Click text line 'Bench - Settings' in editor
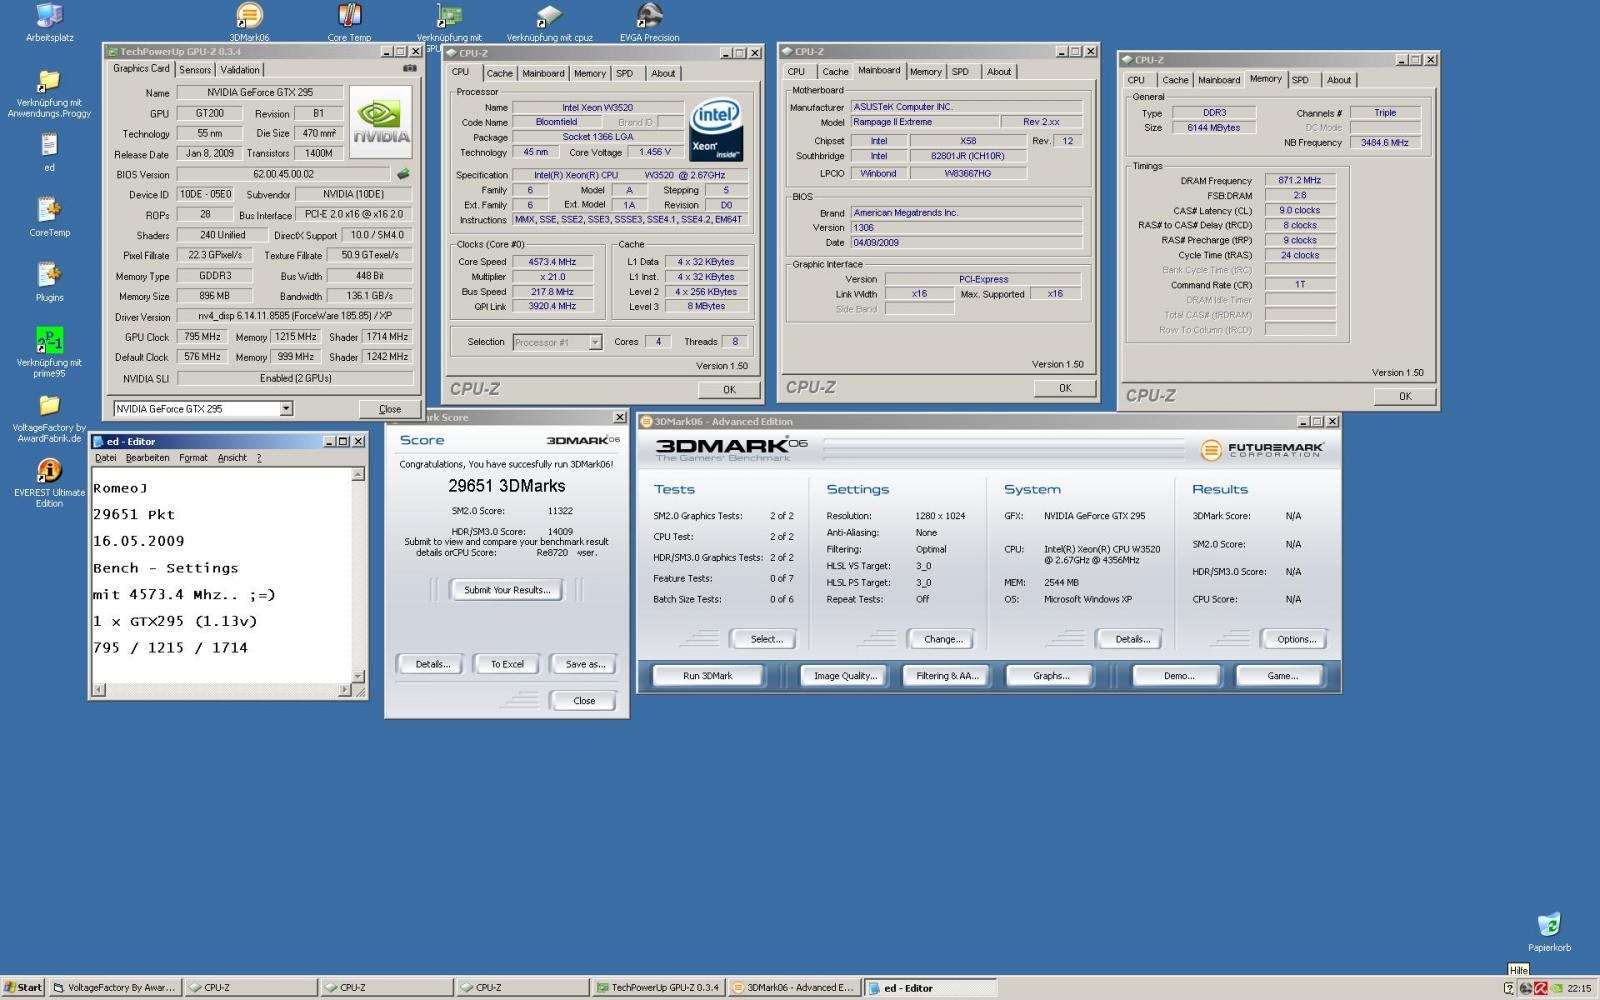1600x1000 pixels. pos(166,568)
